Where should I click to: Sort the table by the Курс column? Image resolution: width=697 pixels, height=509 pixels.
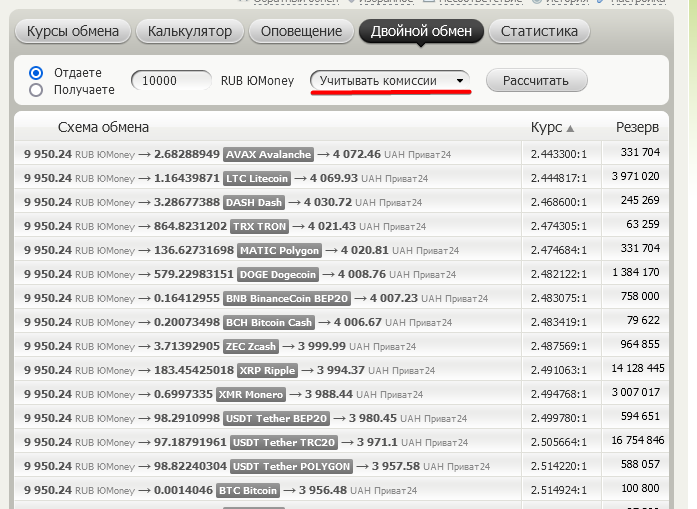pyautogui.click(x=552, y=128)
